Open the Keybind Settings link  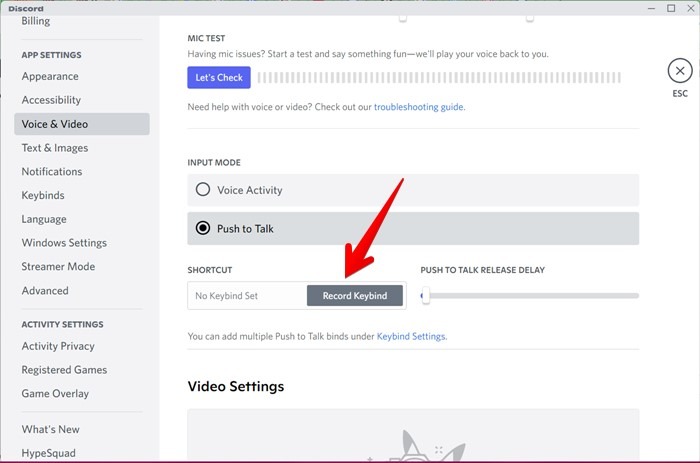point(411,336)
